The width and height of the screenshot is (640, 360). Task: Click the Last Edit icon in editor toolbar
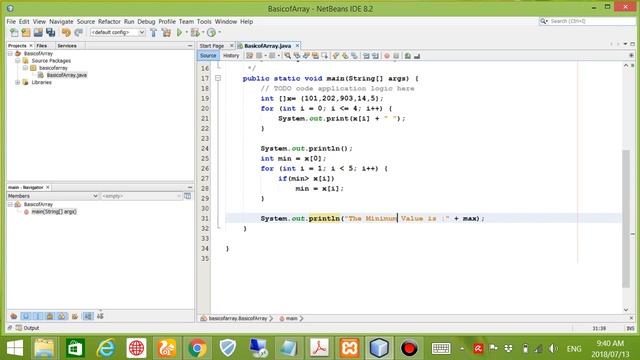249,56
